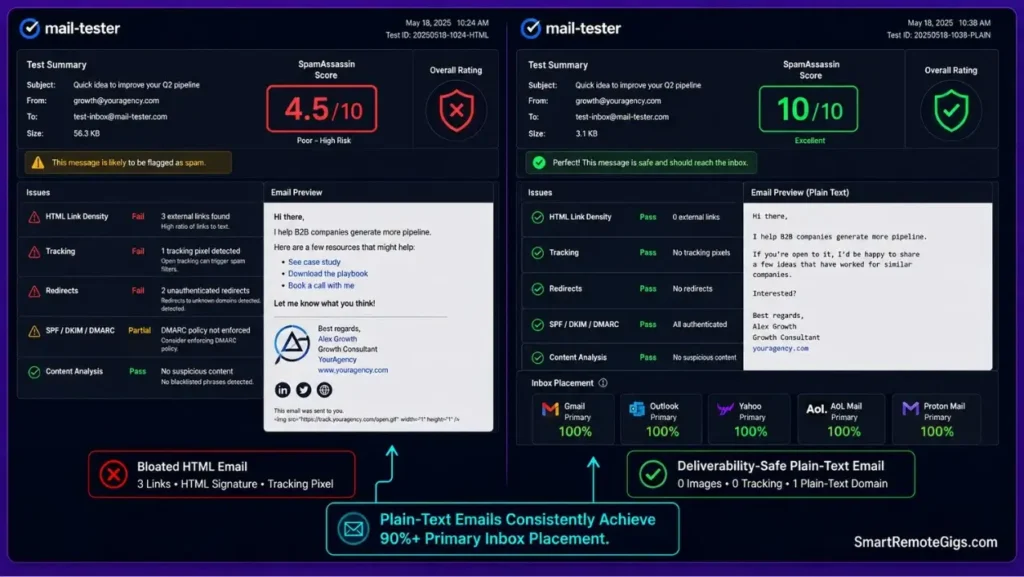
Task: Click '3 external links found' text
Action: tap(195, 216)
